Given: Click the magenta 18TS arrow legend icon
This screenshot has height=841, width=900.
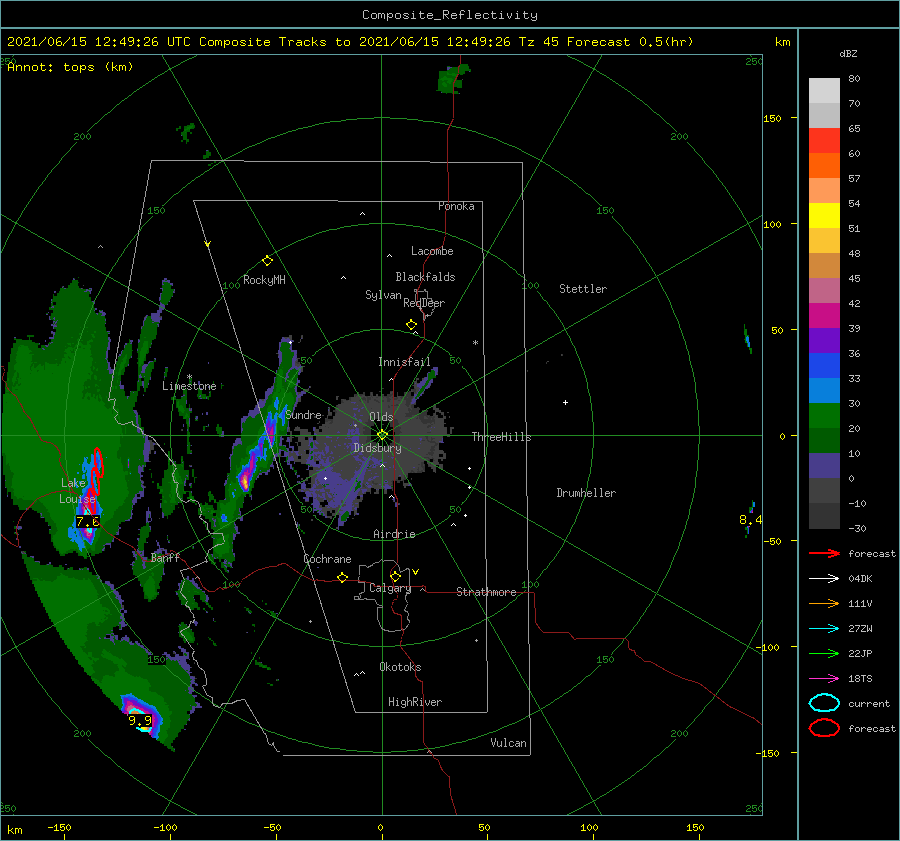Looking at the screenshot, I should click(x=824, y=679).
